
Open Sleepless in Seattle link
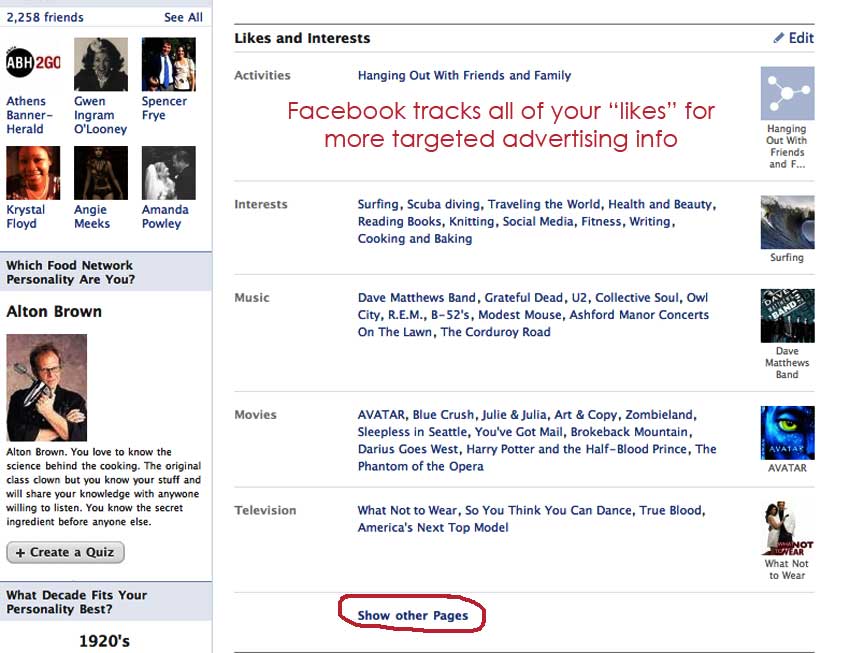413,431
